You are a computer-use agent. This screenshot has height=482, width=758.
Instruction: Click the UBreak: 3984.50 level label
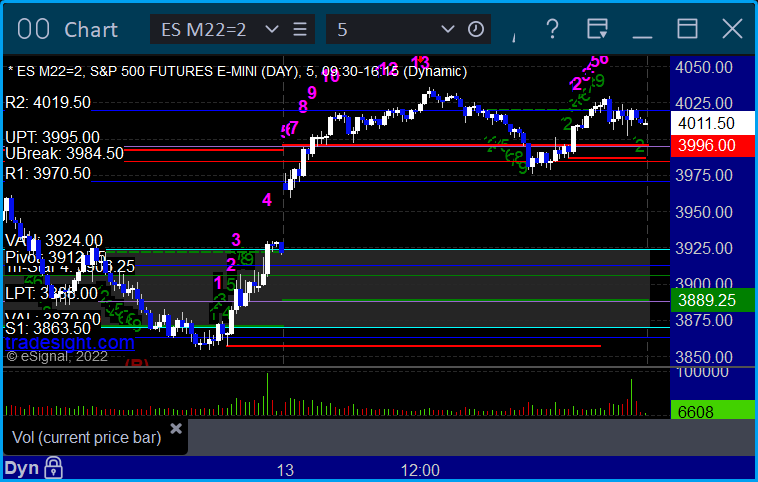[64, 154]
